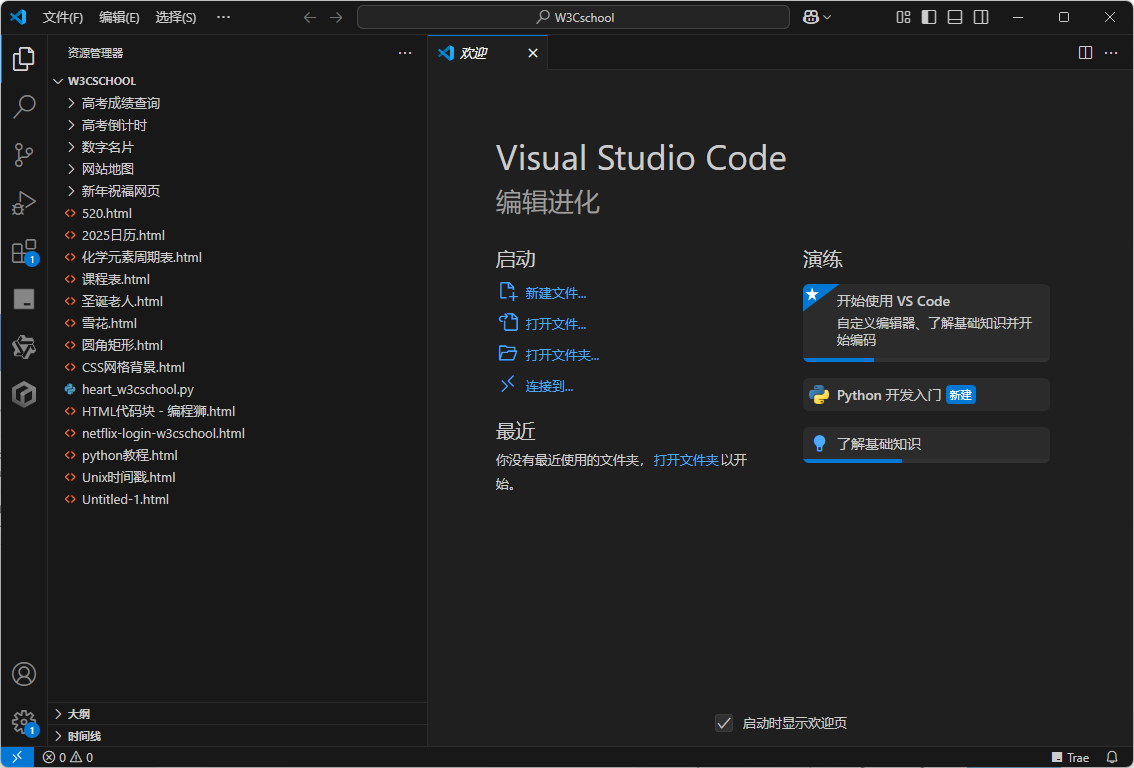Toggle the primary side bar
The image size is (1134, 768).
(x=929, y=17)
